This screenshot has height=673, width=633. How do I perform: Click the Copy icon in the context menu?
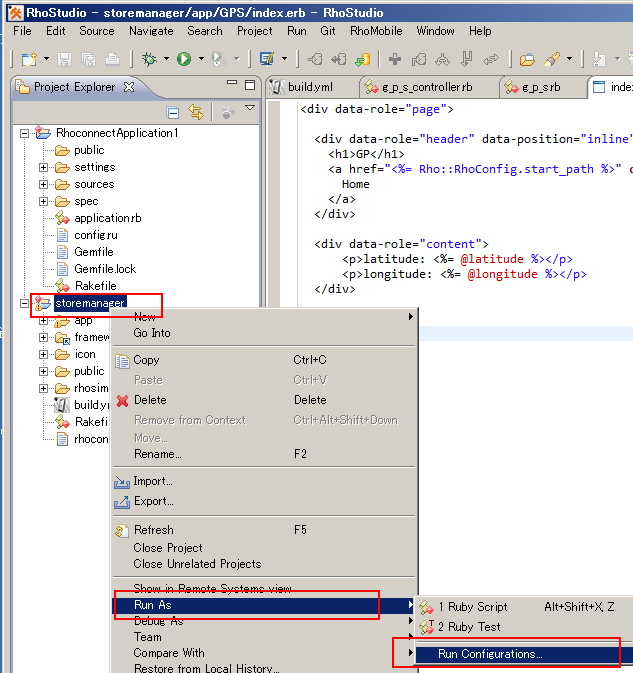tap(122, 361)
